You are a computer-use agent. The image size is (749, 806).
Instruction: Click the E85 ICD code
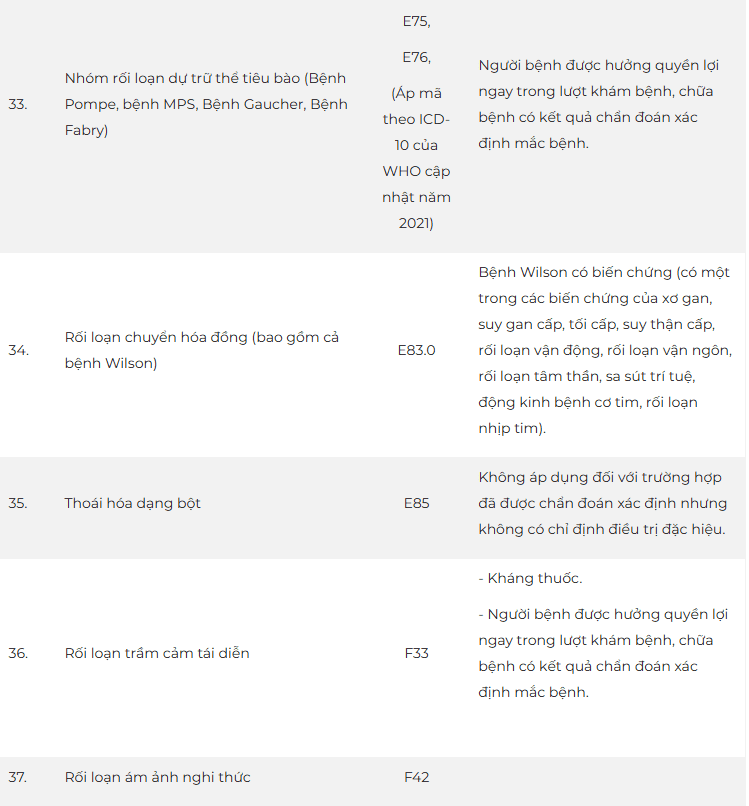pyautogui.click(x=416, y=503)
